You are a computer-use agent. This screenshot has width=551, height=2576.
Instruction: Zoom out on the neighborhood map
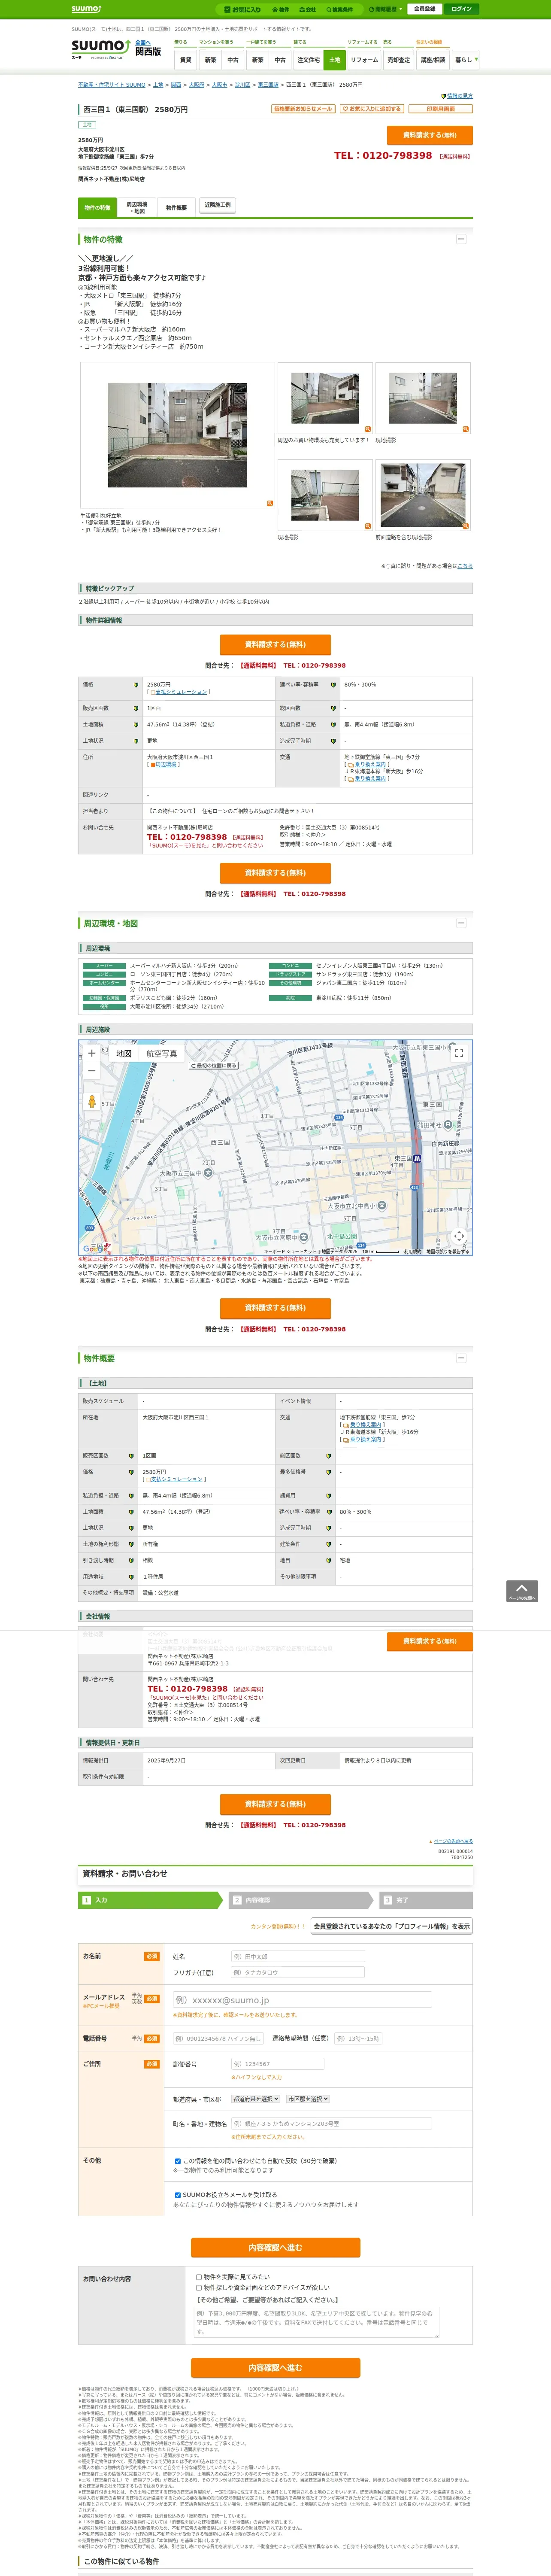click(x=92, y=1071)
